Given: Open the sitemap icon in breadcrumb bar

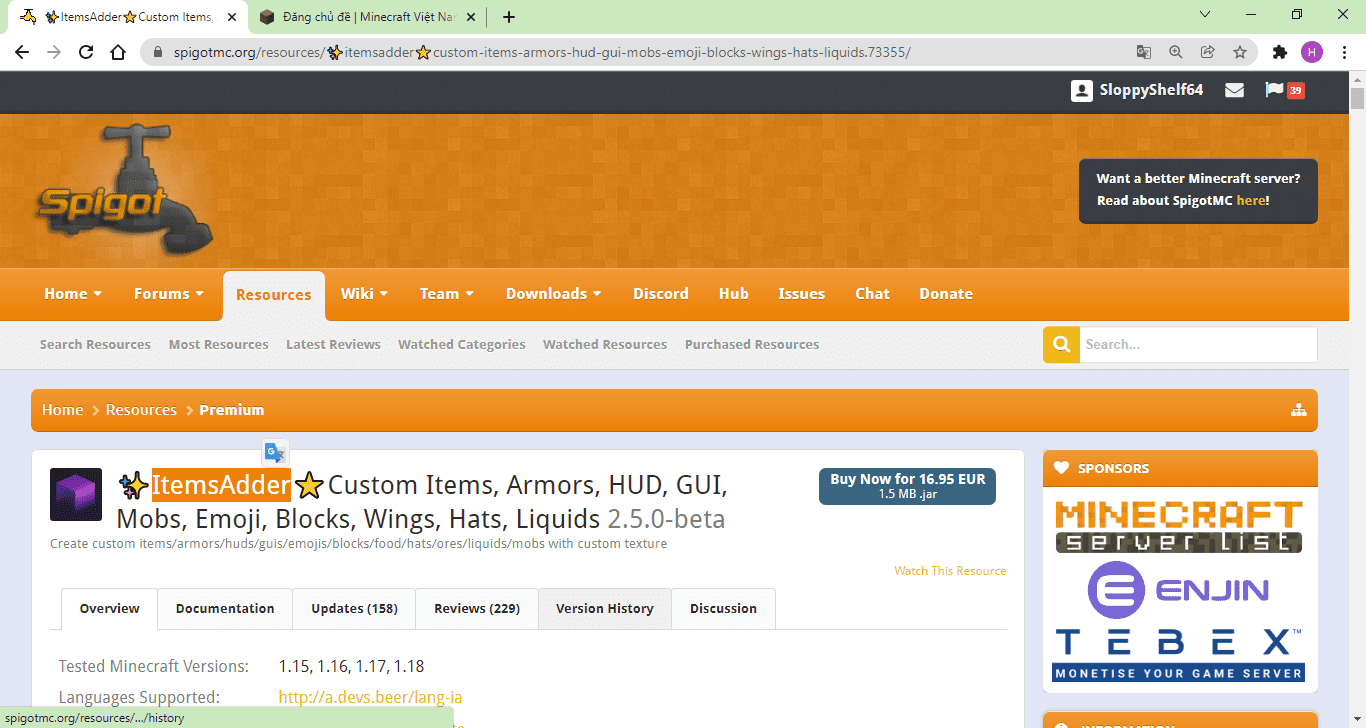Looking at the screenshot, I should click(1299, 410).
